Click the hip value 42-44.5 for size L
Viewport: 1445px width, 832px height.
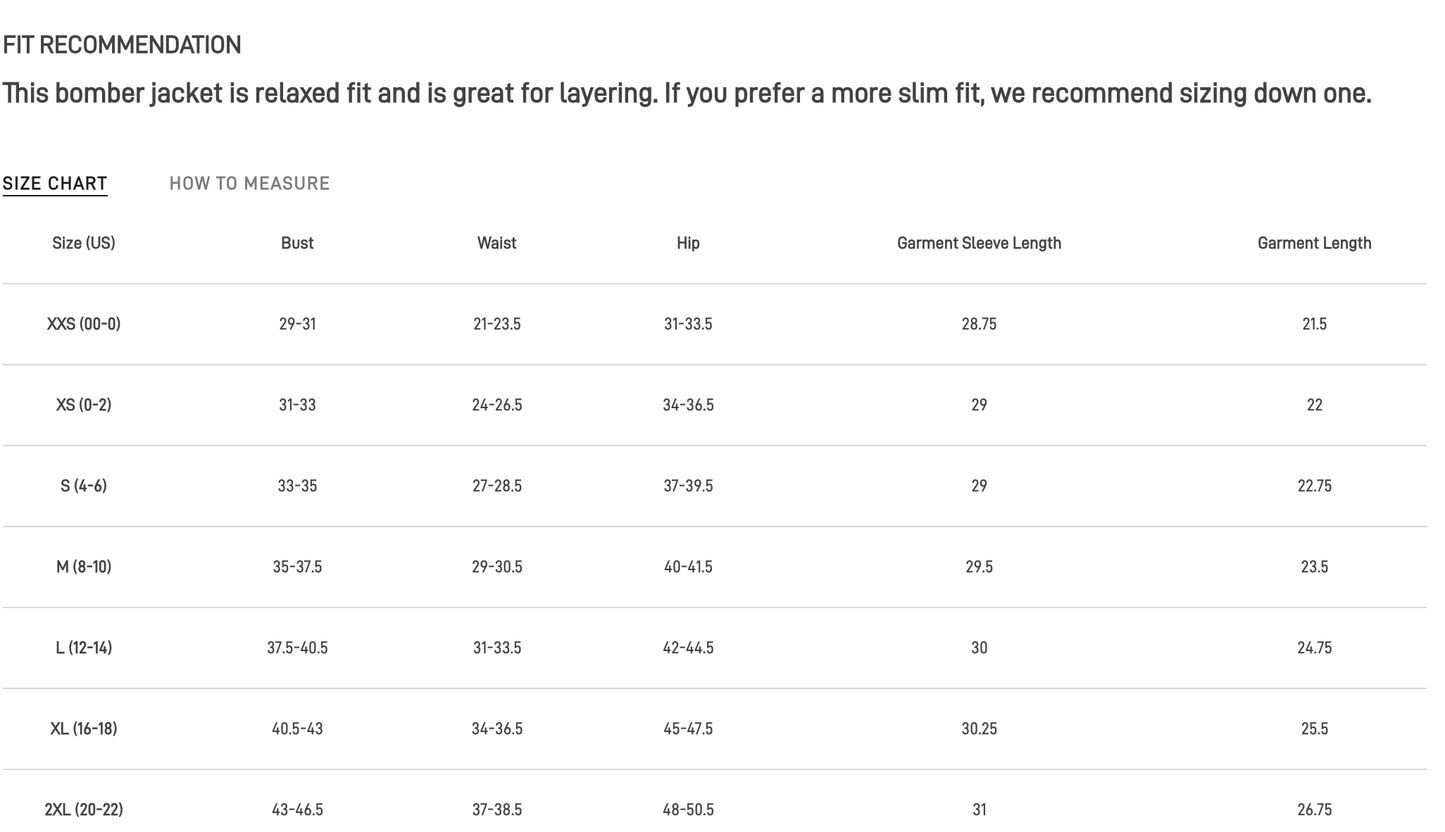[688, 648]
